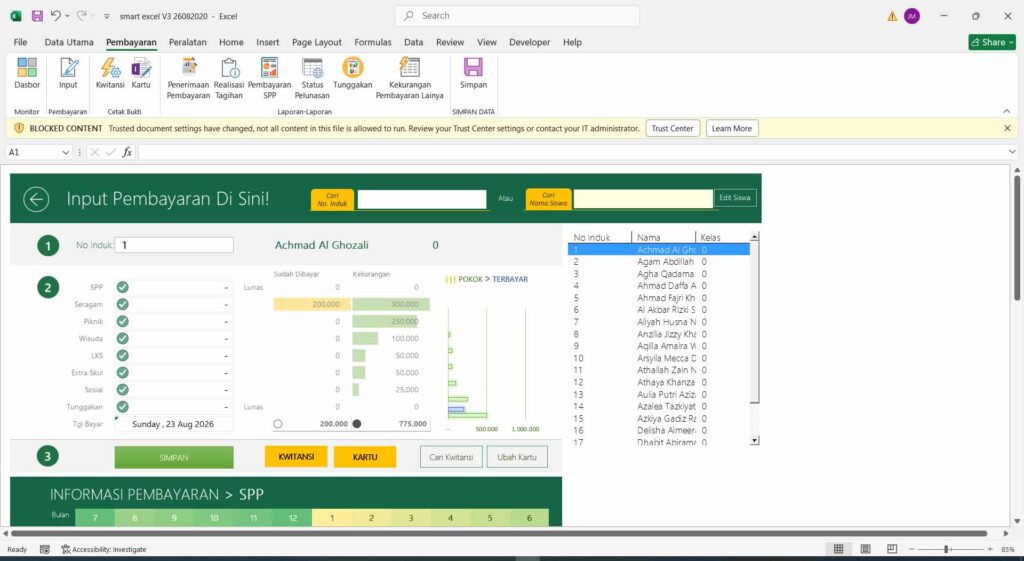Toggle the Tunggakan green checkmark
The width and height of the screenshot is (1024, 561).
123,406
